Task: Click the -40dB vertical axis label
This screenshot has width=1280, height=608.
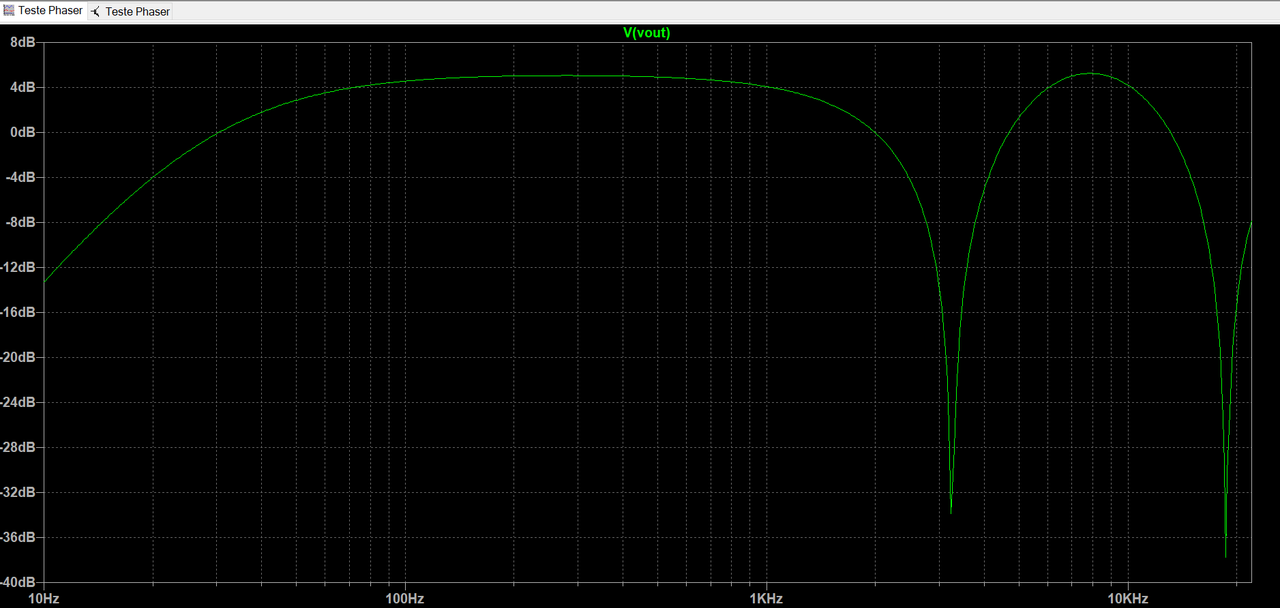Action: (19, 582)
